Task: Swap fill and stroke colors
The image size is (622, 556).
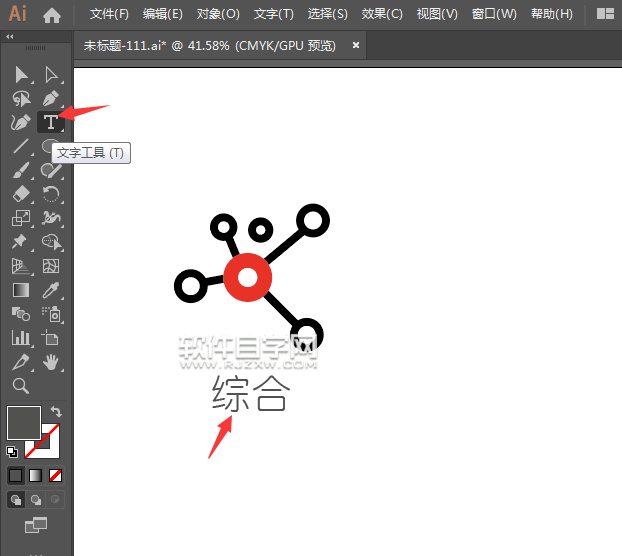Action: 56,411
